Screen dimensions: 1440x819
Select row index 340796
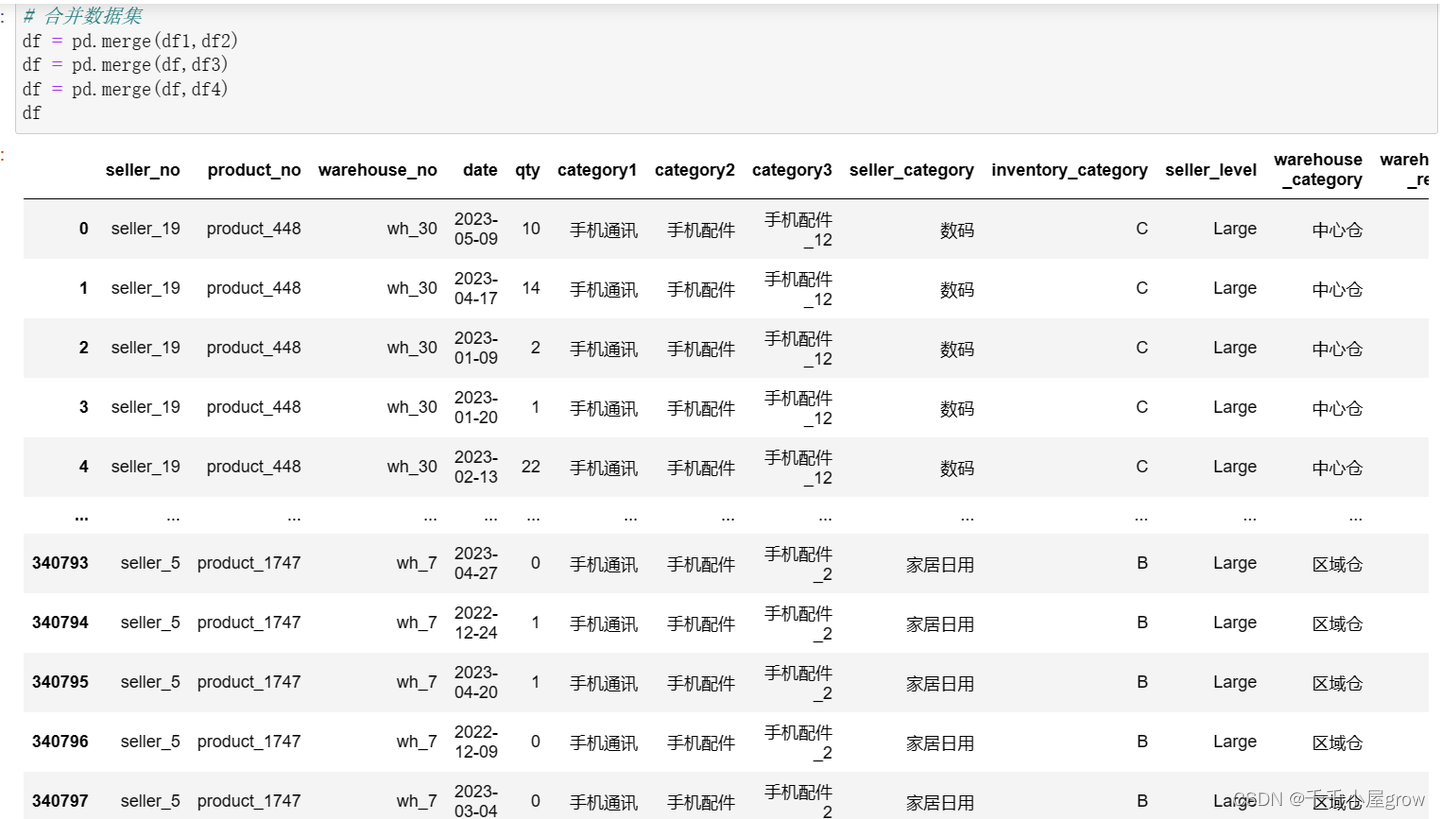coord(60,741)
